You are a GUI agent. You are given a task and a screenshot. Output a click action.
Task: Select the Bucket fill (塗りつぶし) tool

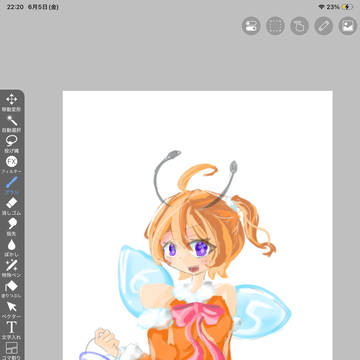12,289
